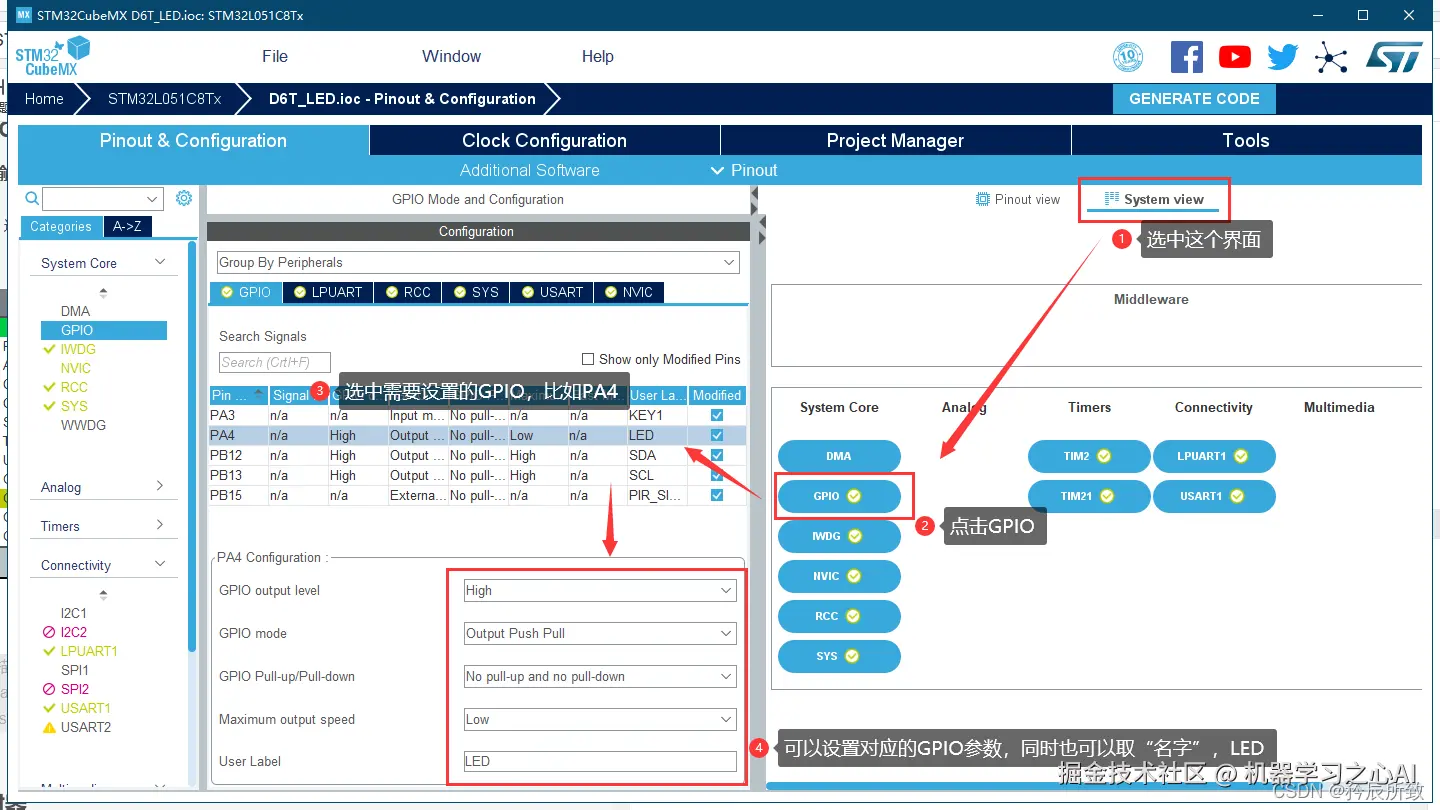Collapse the Connectivity category

tap(160, 564)
